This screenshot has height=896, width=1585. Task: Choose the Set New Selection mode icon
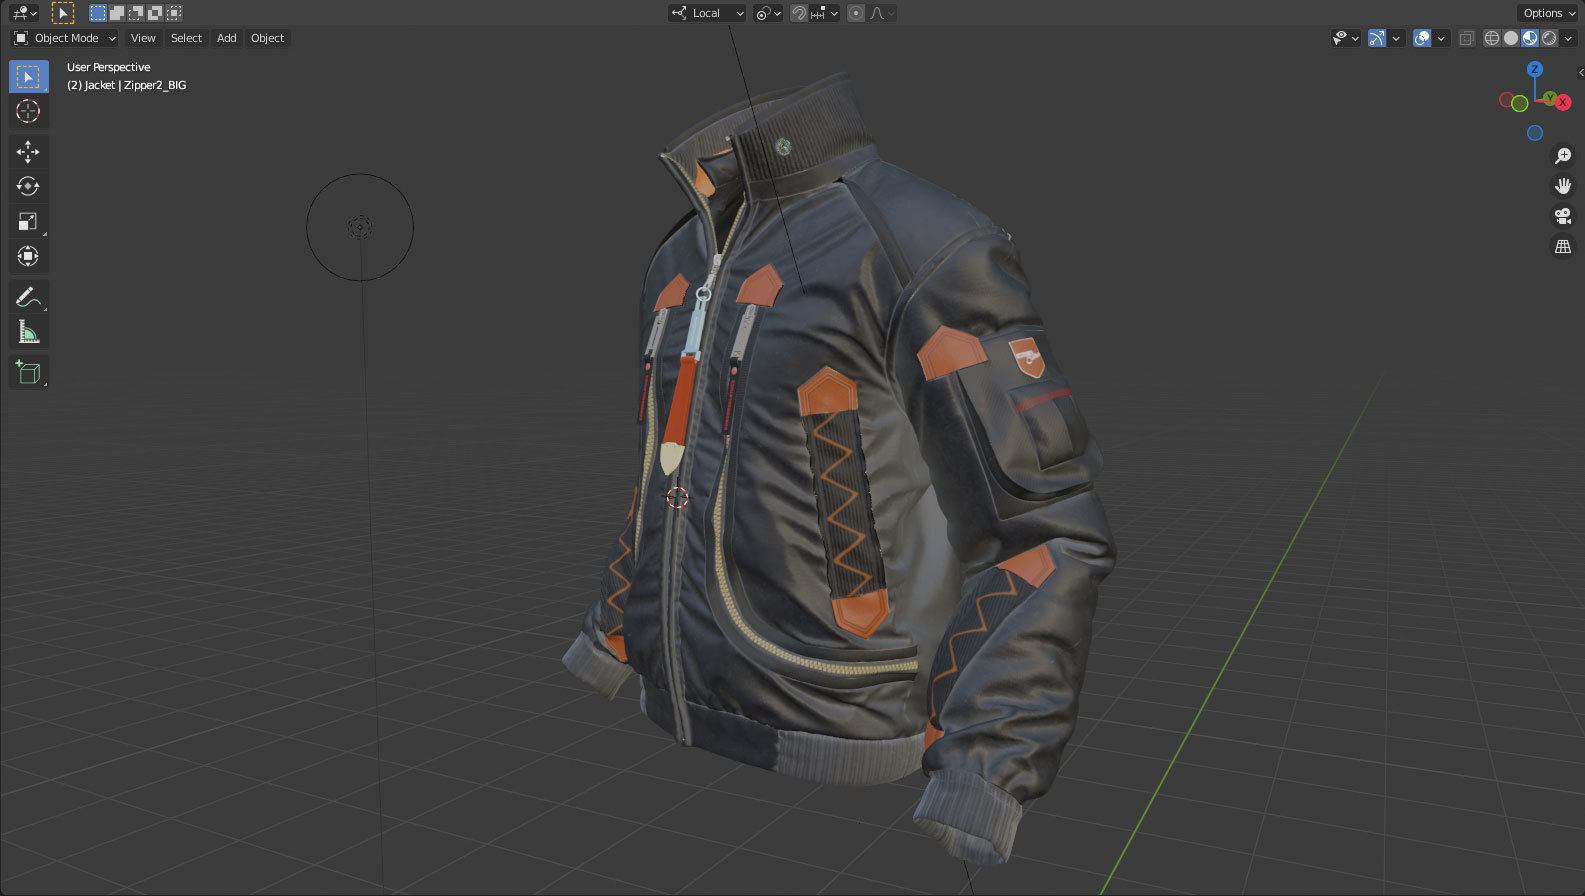coord(98,13)
